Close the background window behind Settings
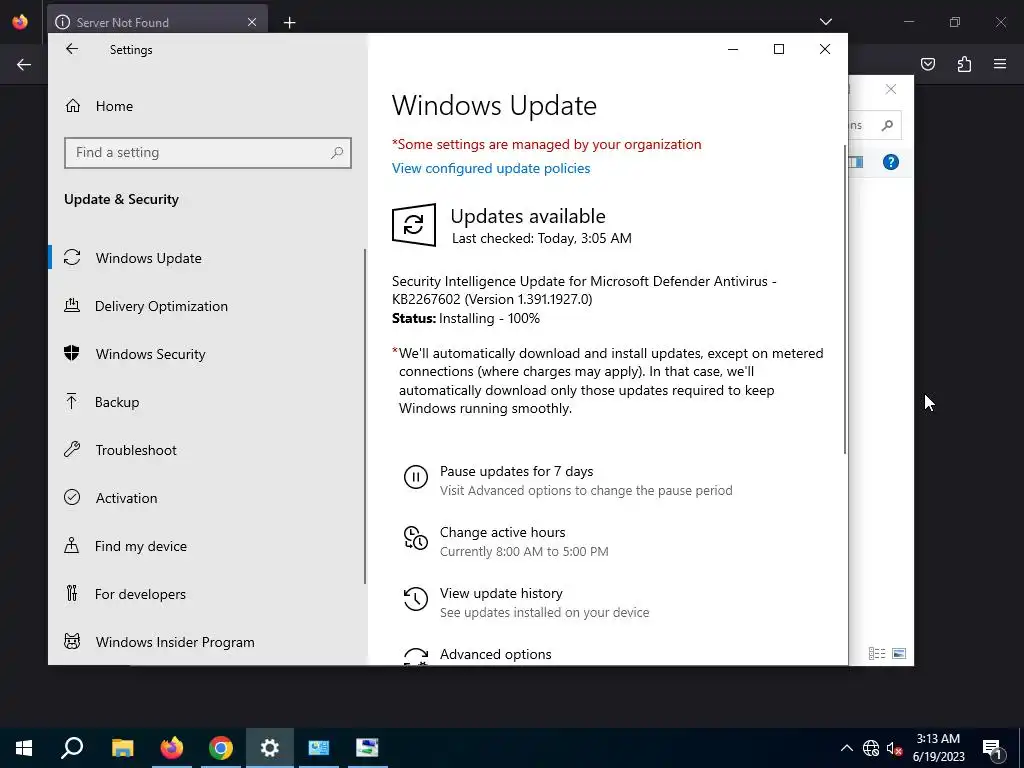1024x768 pixels. tap(891, 89)
